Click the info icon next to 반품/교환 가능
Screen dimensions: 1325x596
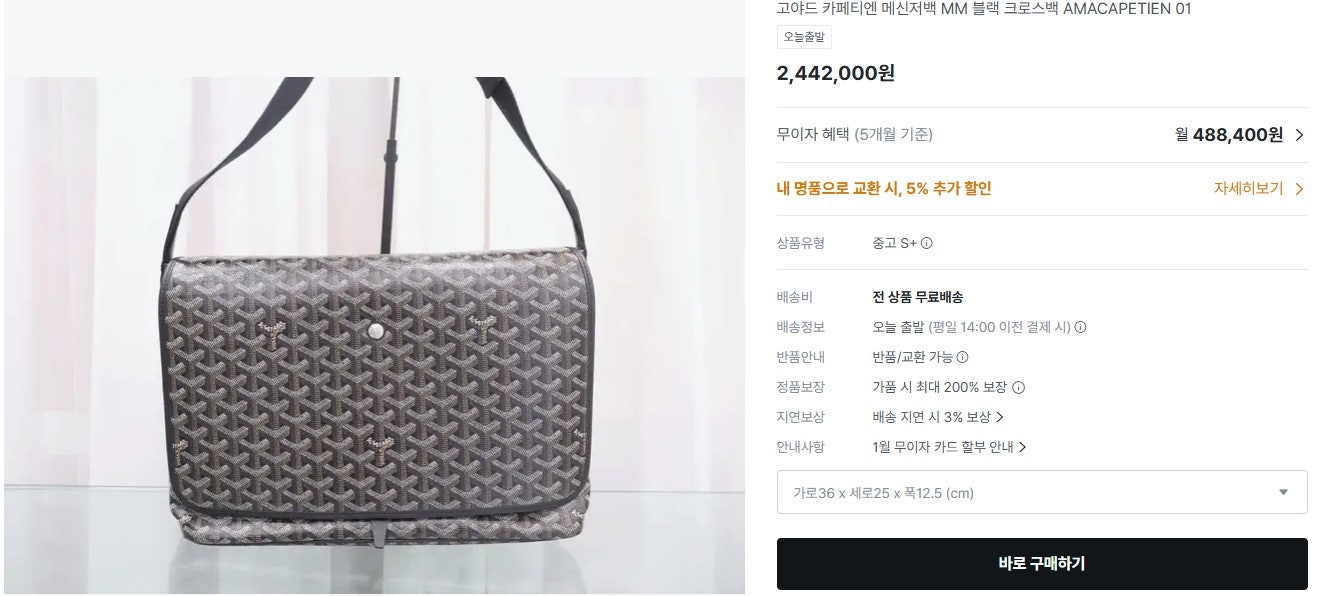coord(962,357)
